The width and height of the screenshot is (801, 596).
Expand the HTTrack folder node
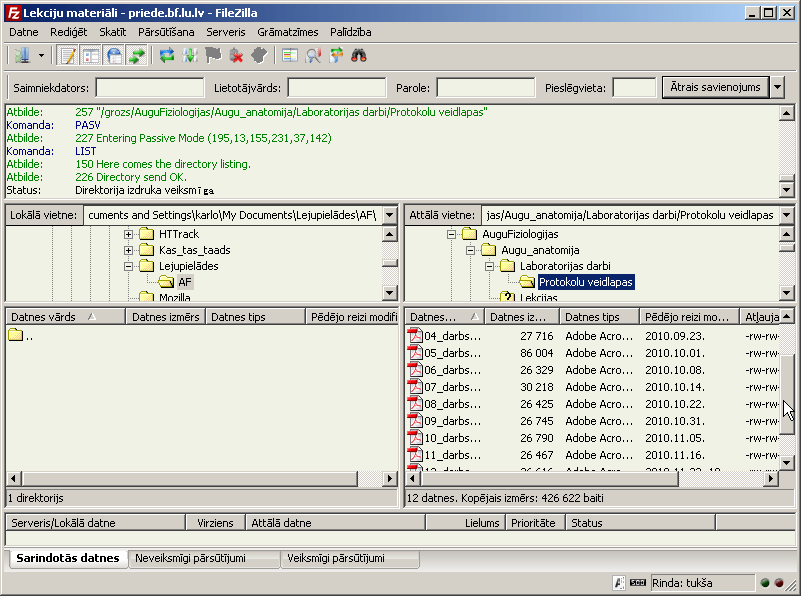(x=128, y=234)
